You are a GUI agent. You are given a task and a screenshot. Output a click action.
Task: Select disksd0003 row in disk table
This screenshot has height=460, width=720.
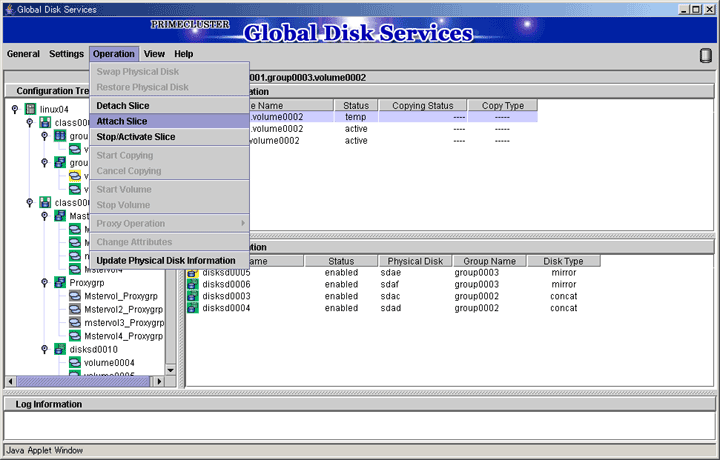(x=393, y=296)
